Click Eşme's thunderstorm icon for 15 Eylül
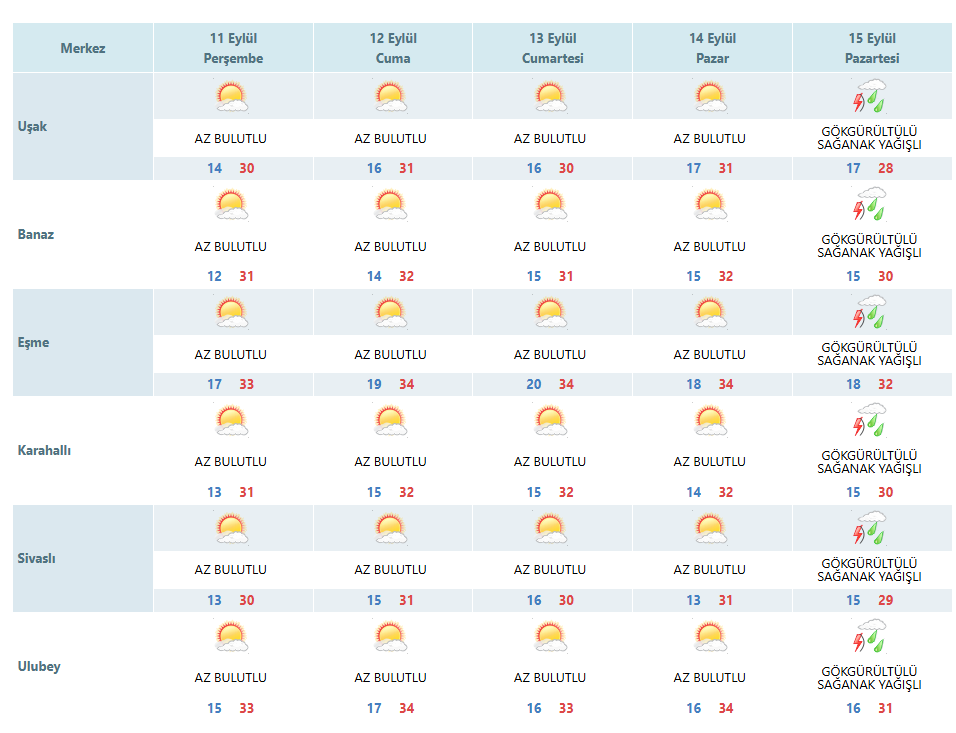 [x=870, y=312]
